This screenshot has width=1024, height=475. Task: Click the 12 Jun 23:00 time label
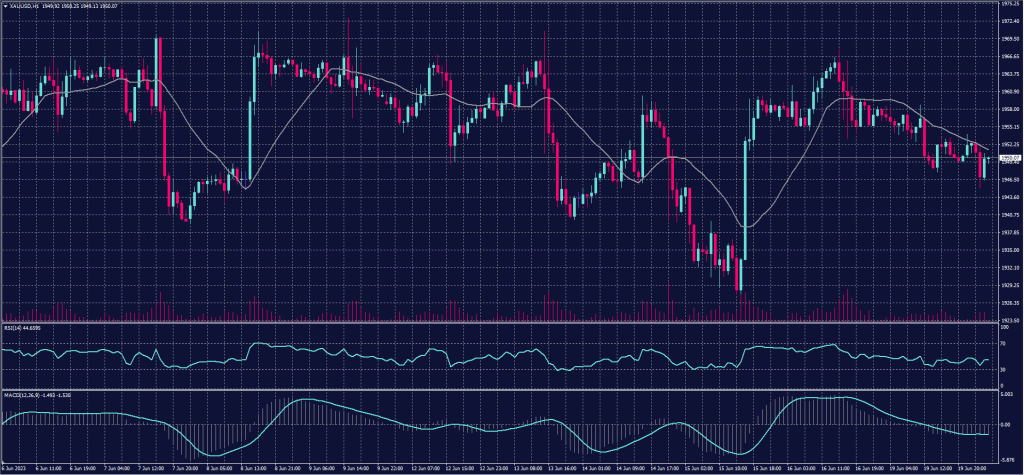pos(494,468)
